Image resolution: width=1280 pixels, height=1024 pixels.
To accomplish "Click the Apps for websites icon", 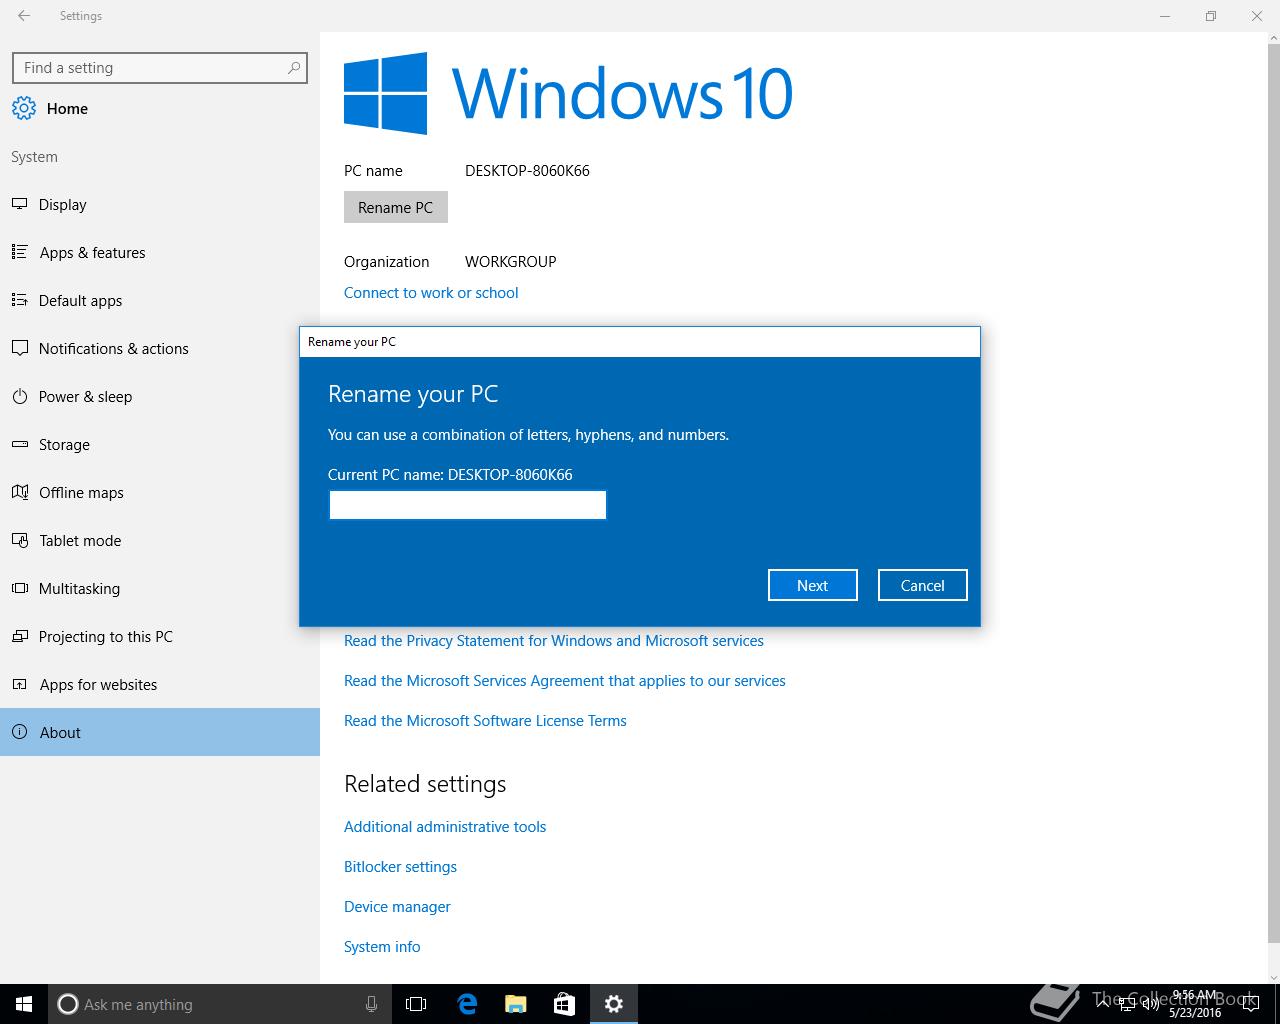I will 19,684.
